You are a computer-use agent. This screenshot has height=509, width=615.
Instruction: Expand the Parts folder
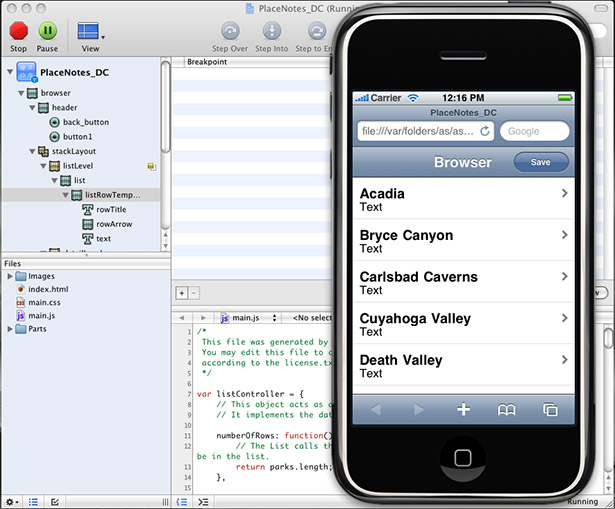pos(10,329)
